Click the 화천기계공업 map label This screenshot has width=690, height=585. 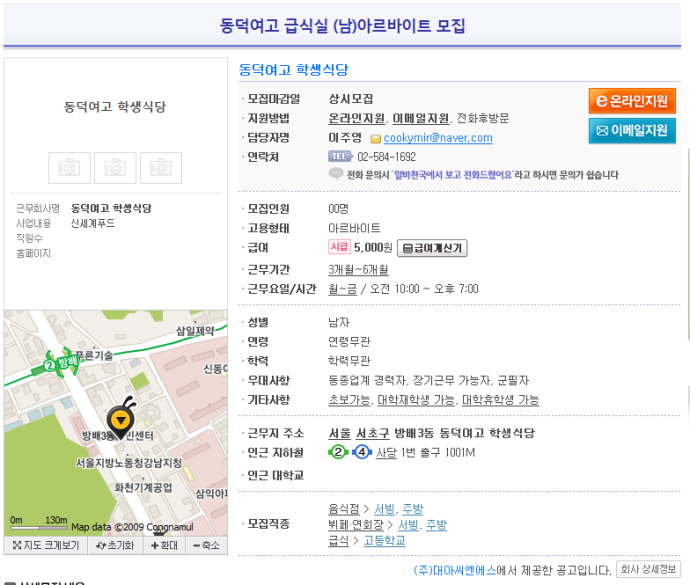pos(143,487)
